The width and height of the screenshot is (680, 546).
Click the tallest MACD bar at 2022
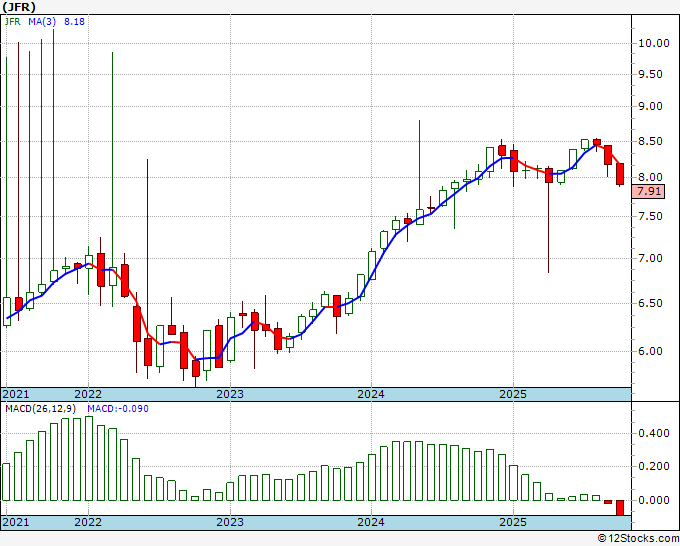point(89,458)
